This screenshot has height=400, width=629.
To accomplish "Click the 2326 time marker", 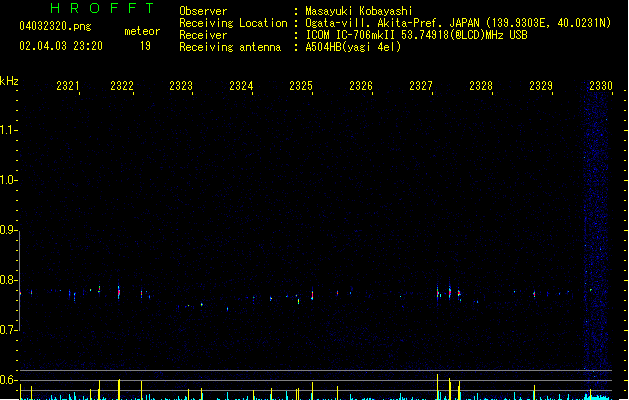I will coord(361,86).
